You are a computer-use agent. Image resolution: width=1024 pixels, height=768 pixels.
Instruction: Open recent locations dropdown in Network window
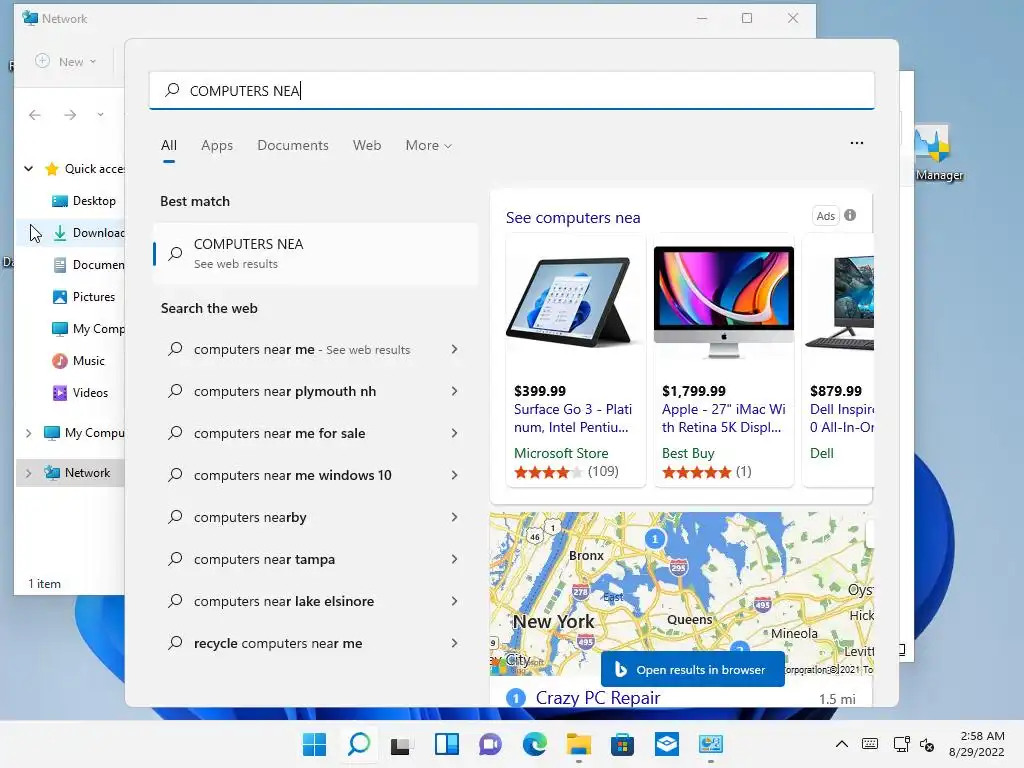pos(100,115)
